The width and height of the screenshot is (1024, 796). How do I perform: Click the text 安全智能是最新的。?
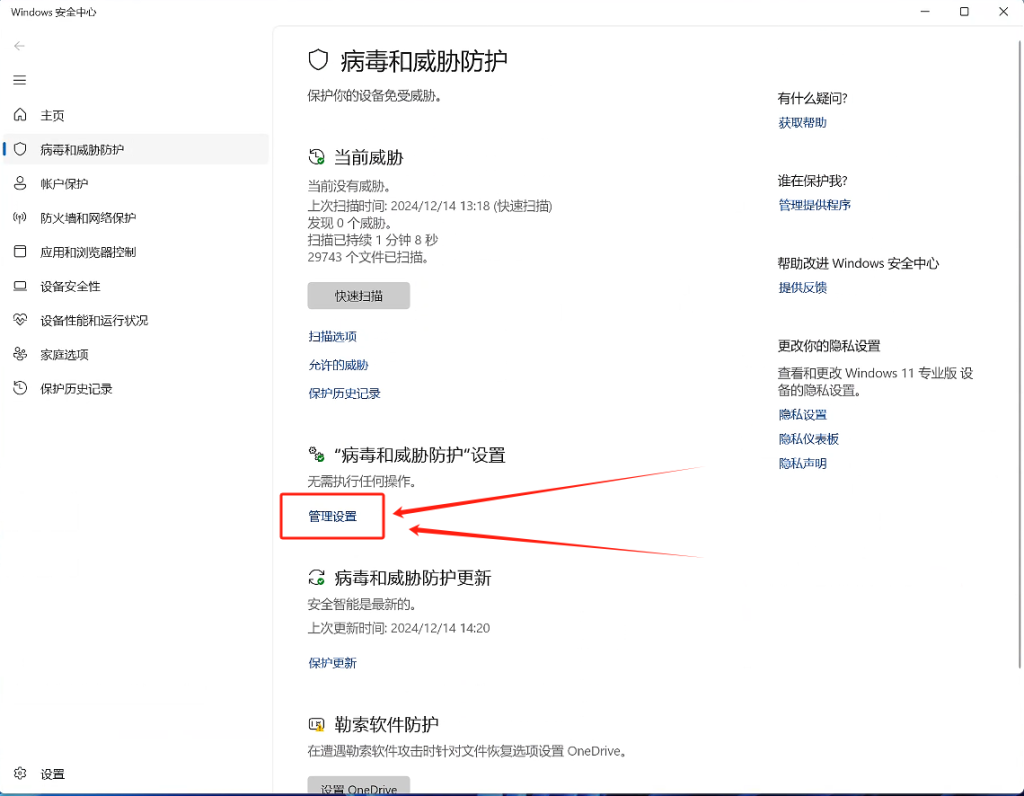362,605
